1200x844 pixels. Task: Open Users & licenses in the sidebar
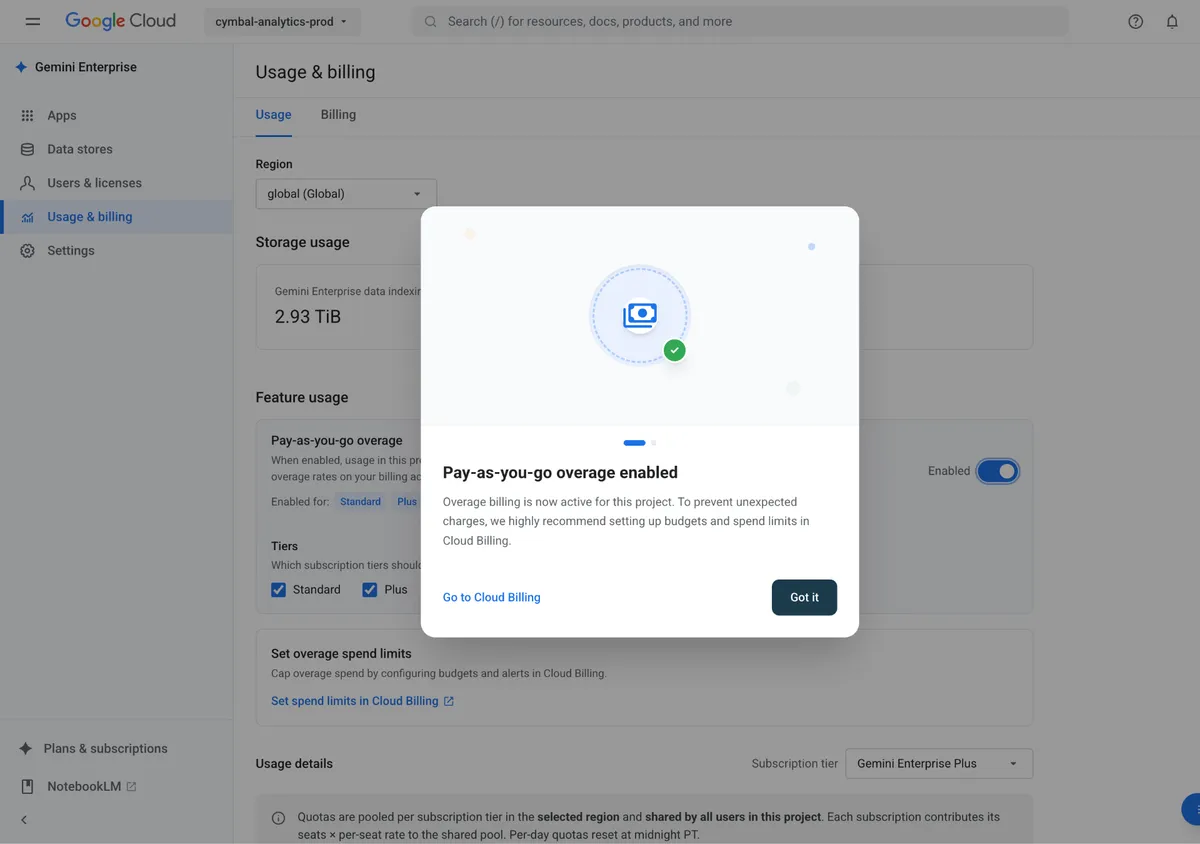click(x=116, y=183)
